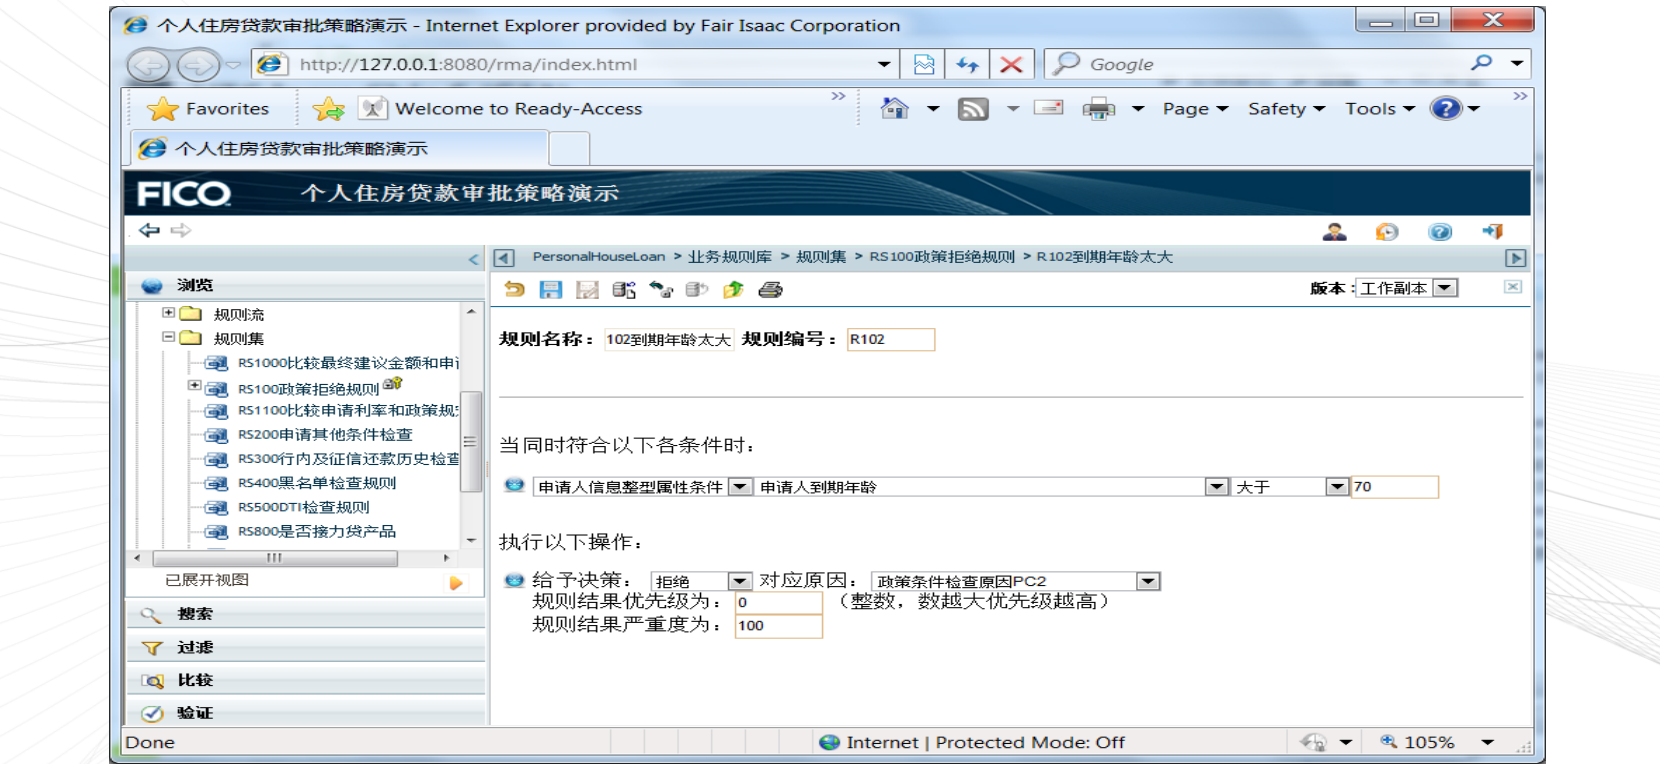Screen dimensions: 1660x764
Task: Click the undo arrow in the rule toolbar
Action: [514, 289]
